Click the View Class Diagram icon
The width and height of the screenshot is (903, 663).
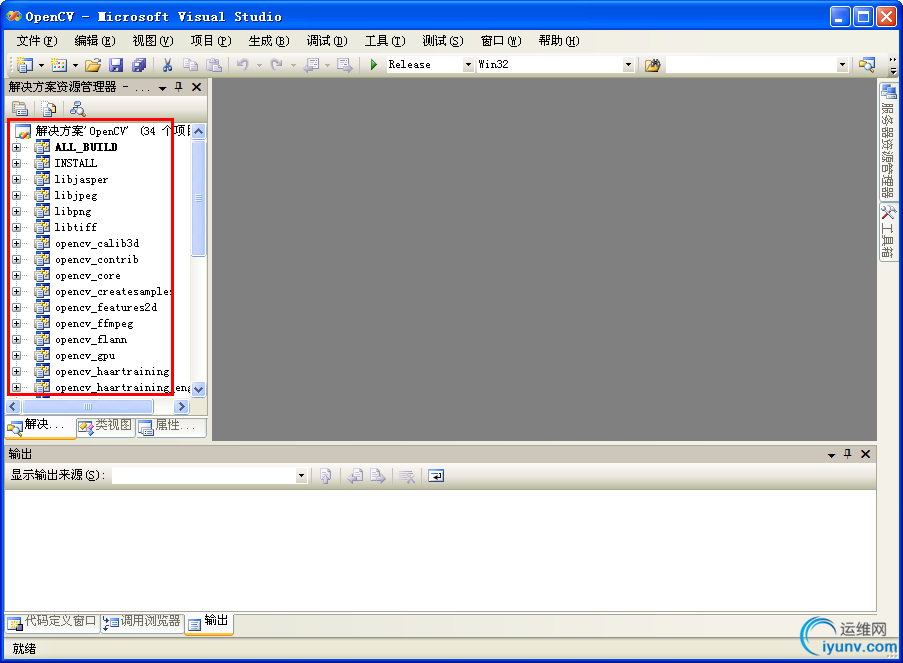[x=77, y=108]
